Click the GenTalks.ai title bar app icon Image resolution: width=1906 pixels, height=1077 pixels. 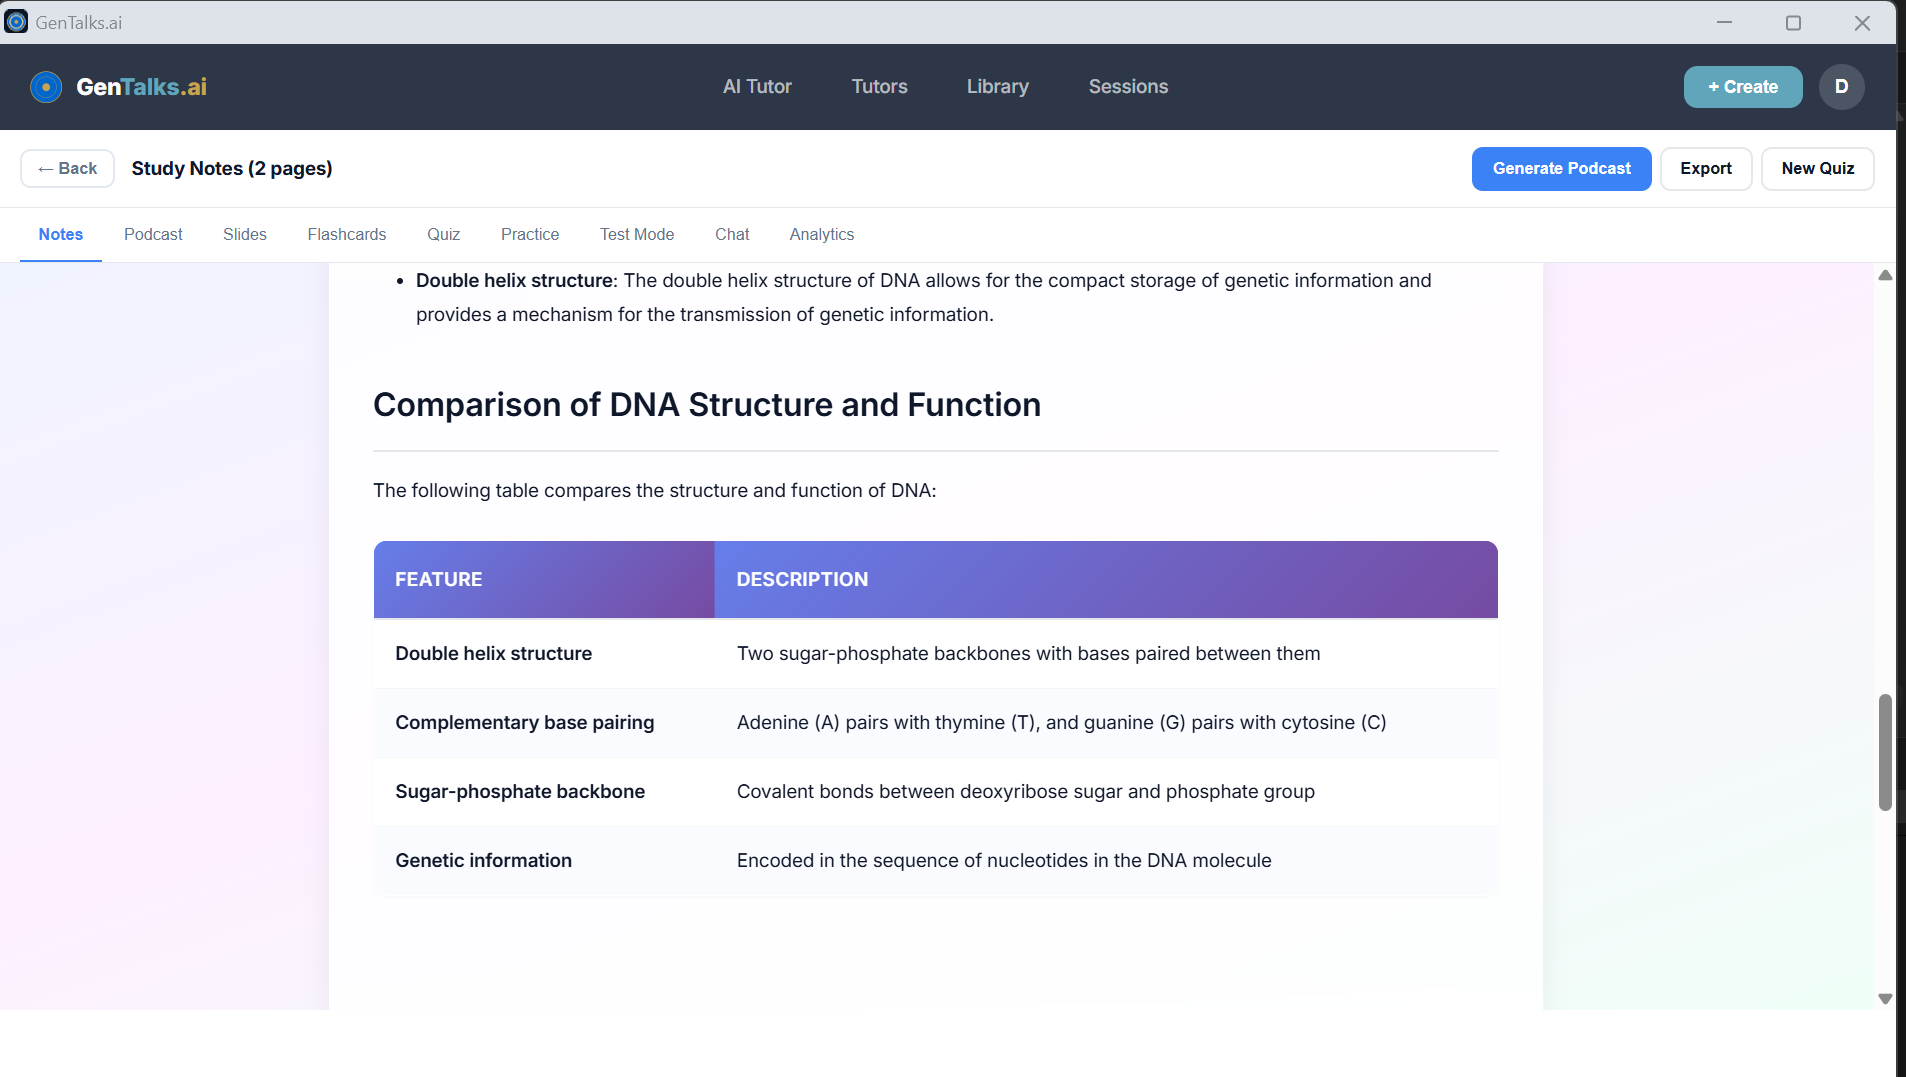pyautogui.click(x=16, y=22)
